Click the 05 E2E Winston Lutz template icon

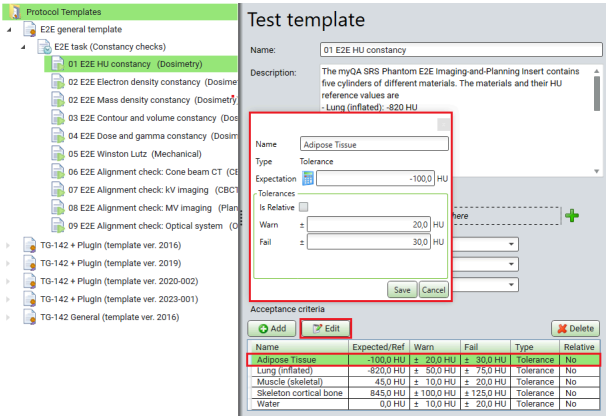coord(58,154)
